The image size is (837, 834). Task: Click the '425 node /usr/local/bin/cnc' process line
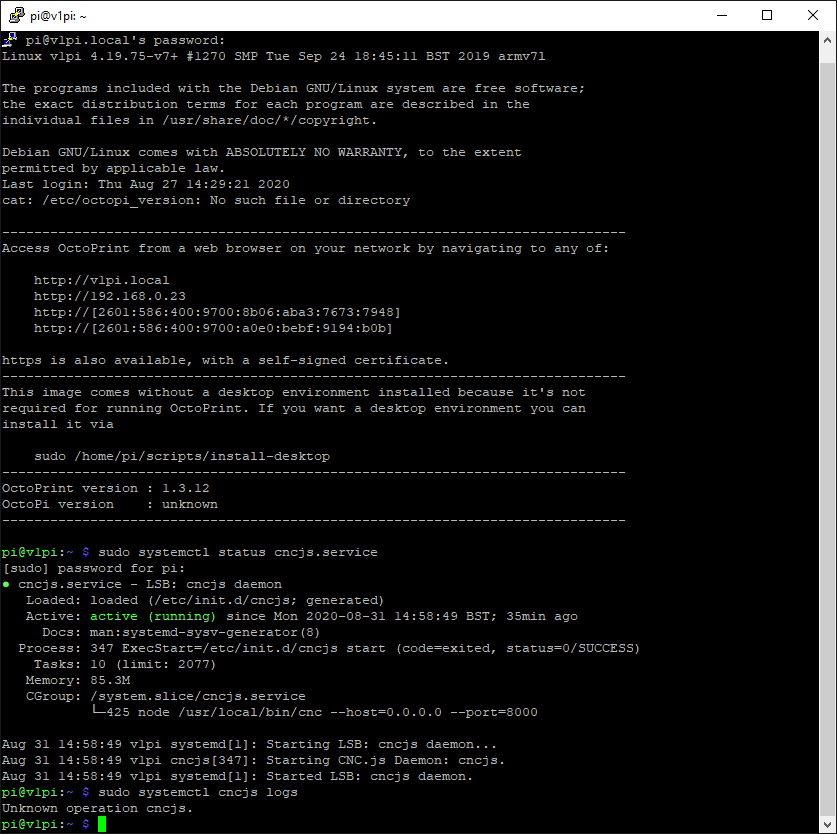click(314, 713)
